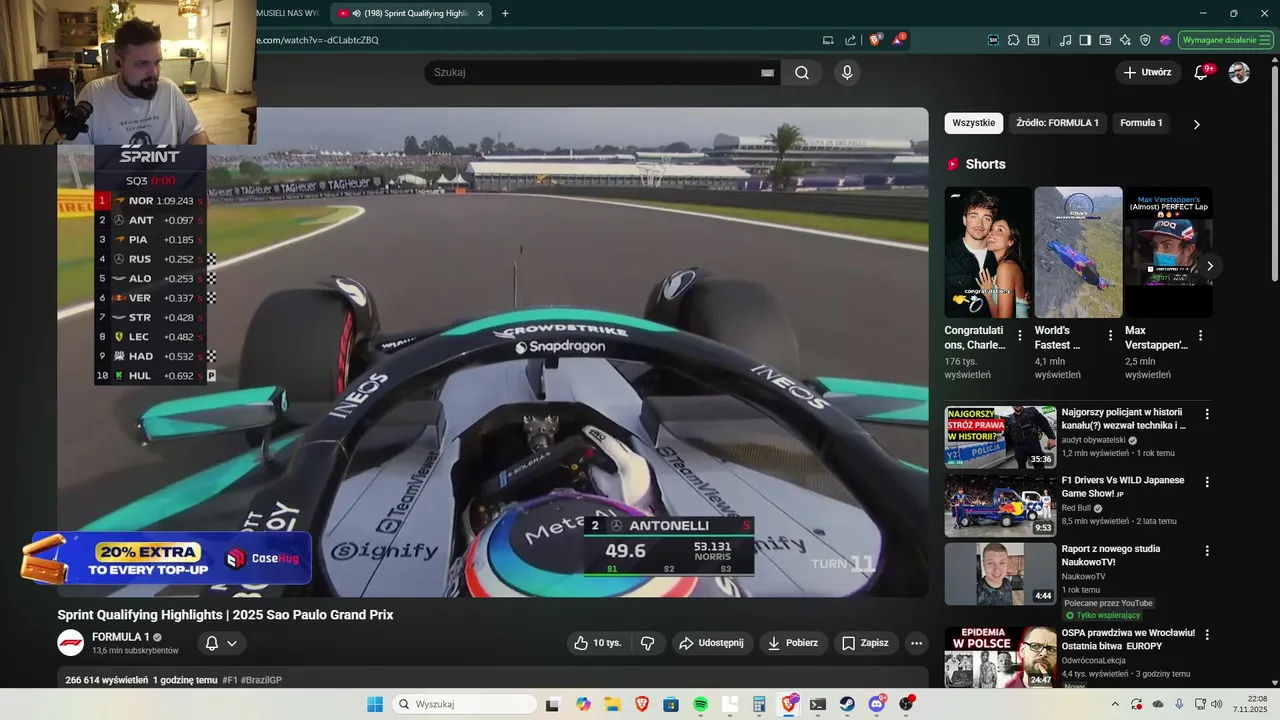The image size is (1280, 720).
Task: Open the Brave VPN shield icon
Action: click(1145, 40)
